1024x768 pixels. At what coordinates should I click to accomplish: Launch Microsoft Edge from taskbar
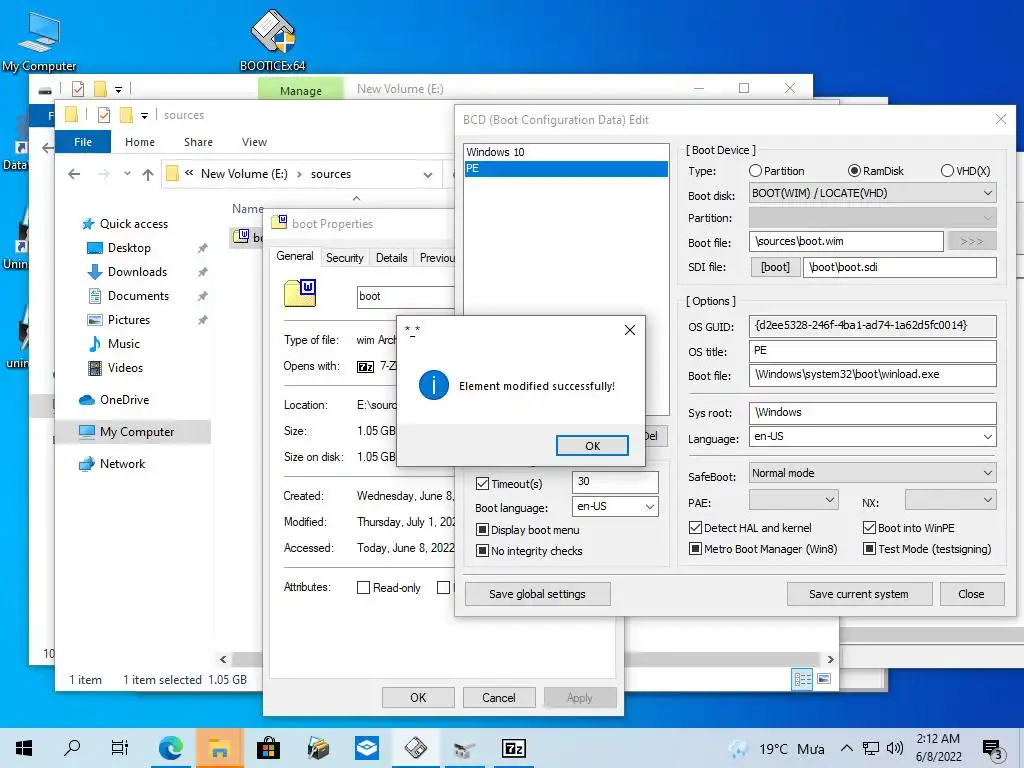click(170, 748)
